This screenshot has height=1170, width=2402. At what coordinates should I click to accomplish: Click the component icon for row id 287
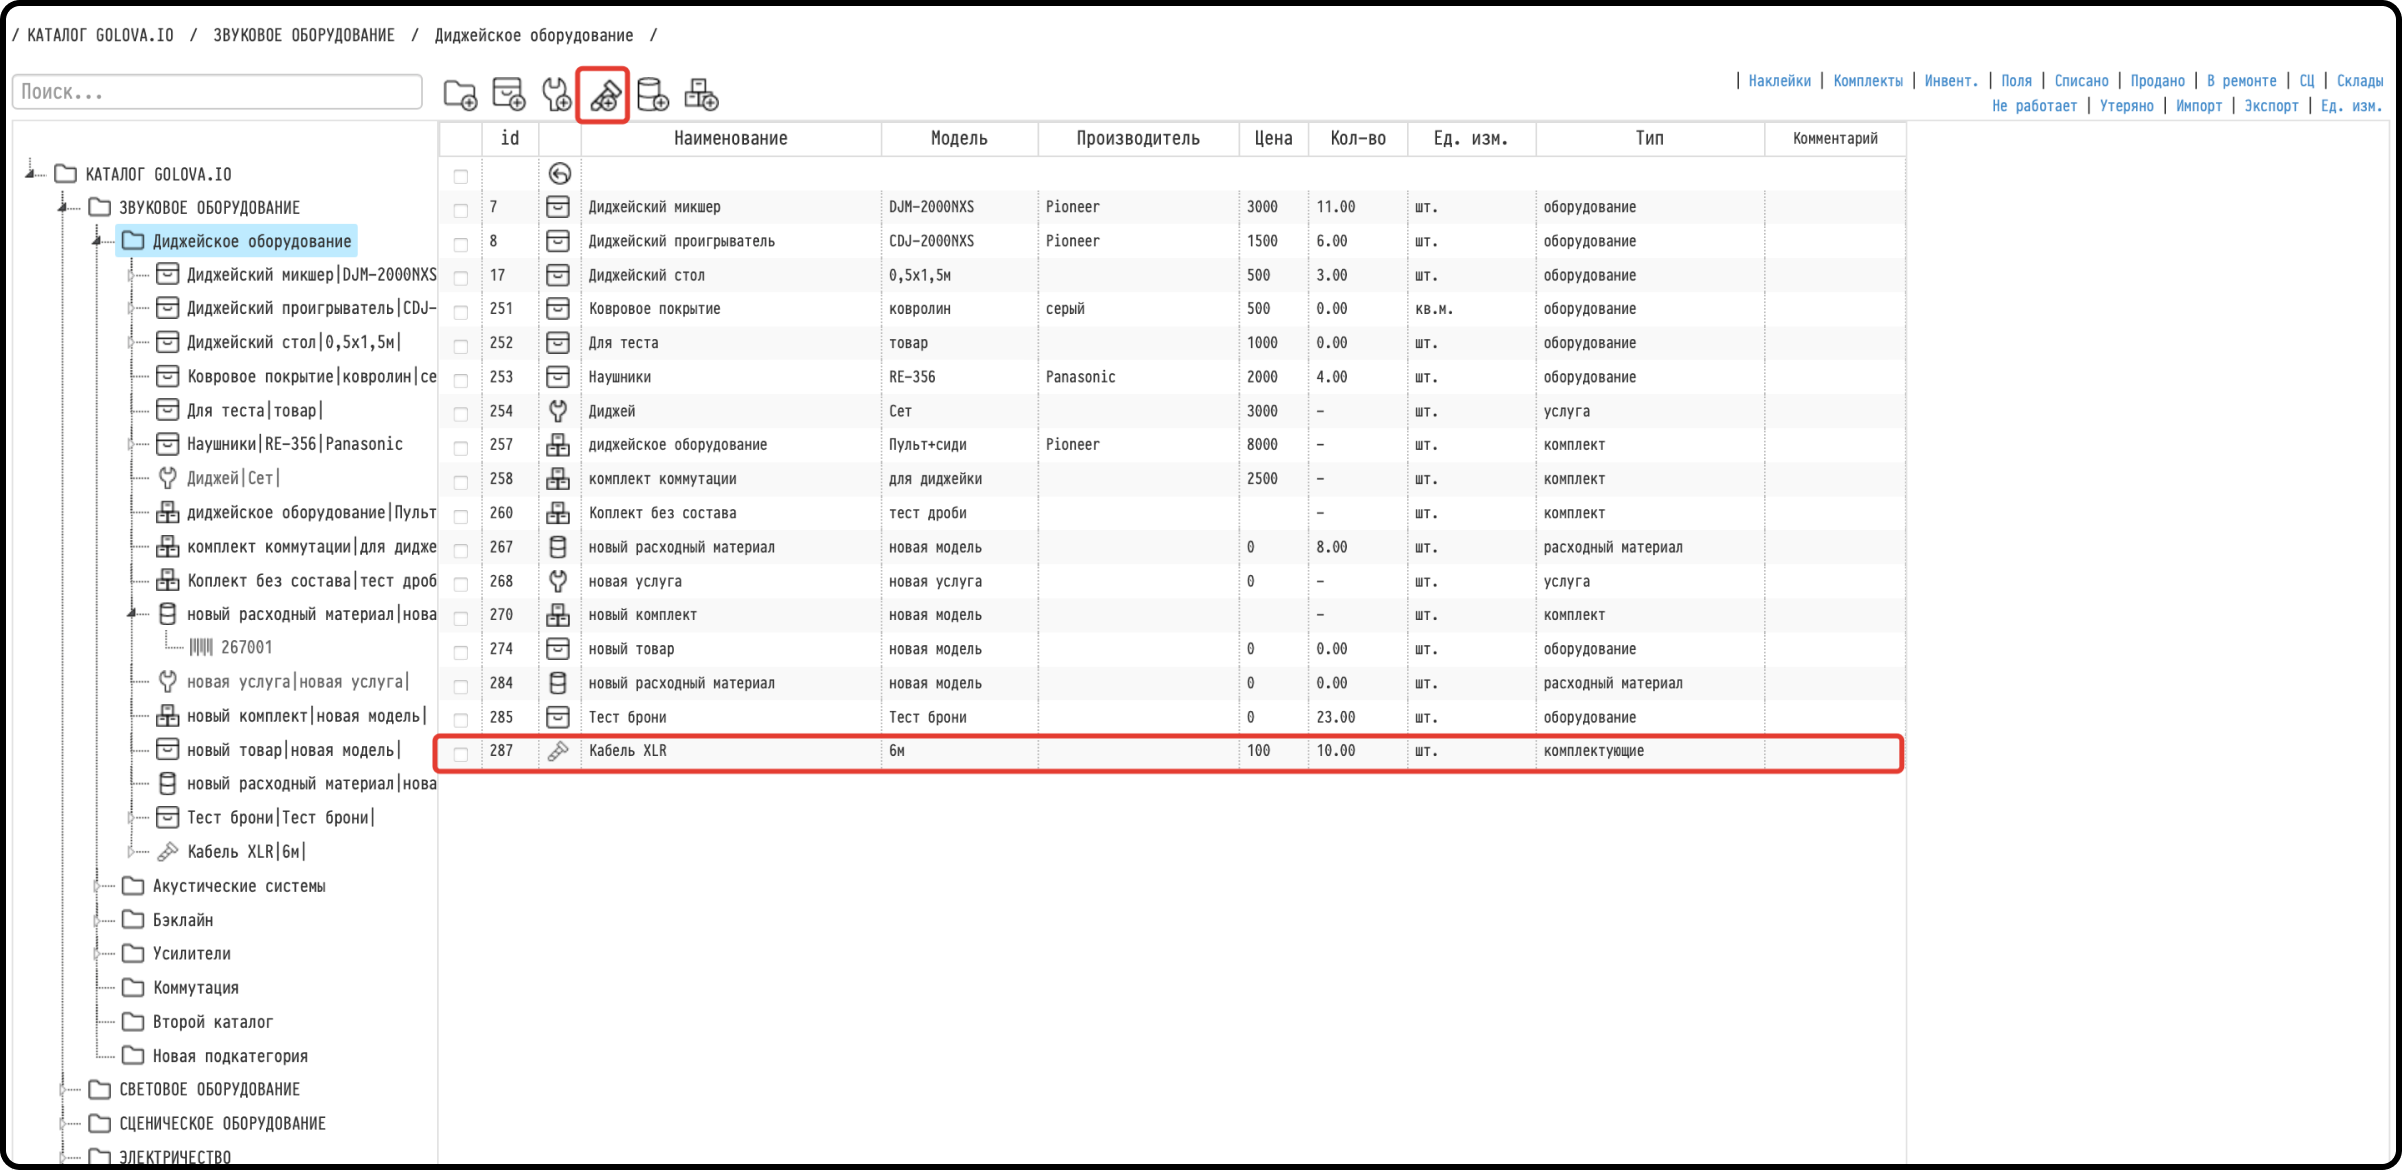558,751
